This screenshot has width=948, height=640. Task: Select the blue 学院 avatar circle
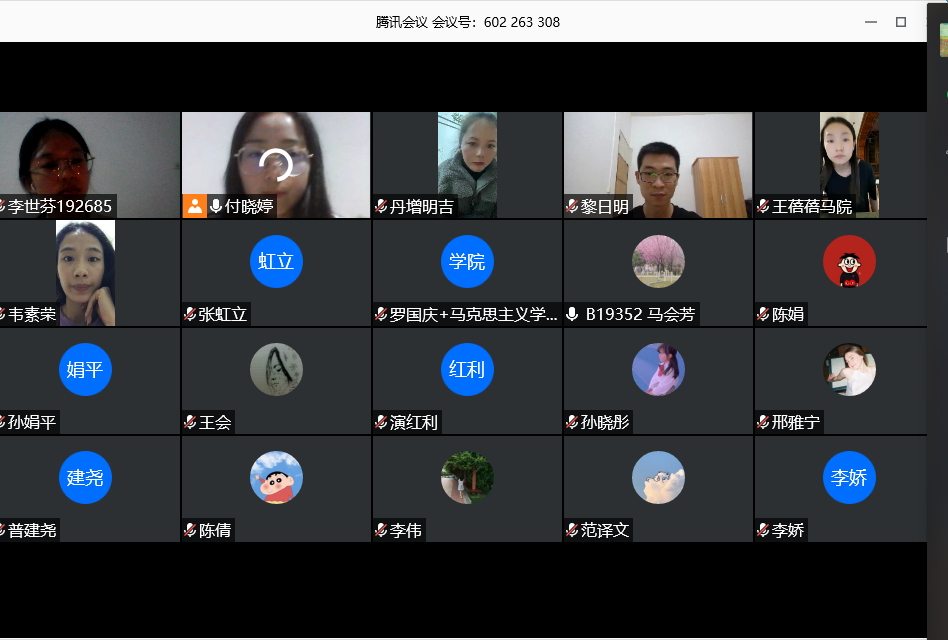(x=467, y=261)
